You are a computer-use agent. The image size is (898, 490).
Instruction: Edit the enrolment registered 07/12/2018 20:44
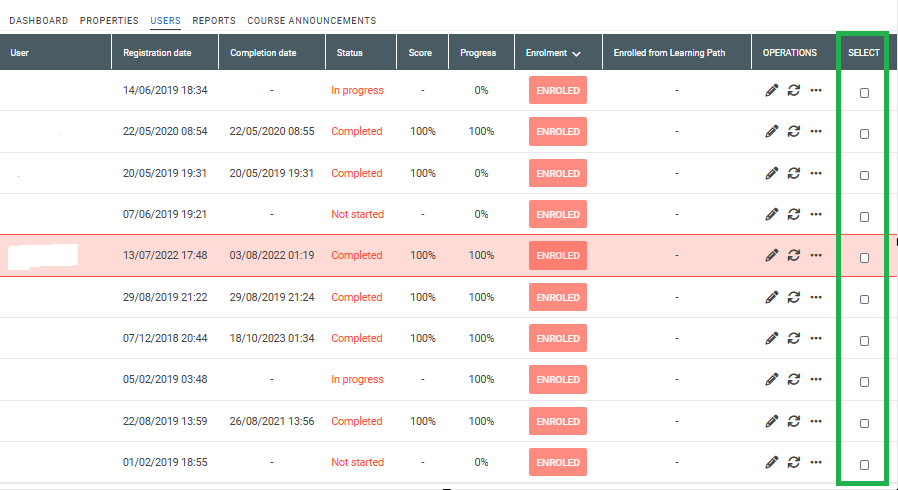[x=771, y=338]
